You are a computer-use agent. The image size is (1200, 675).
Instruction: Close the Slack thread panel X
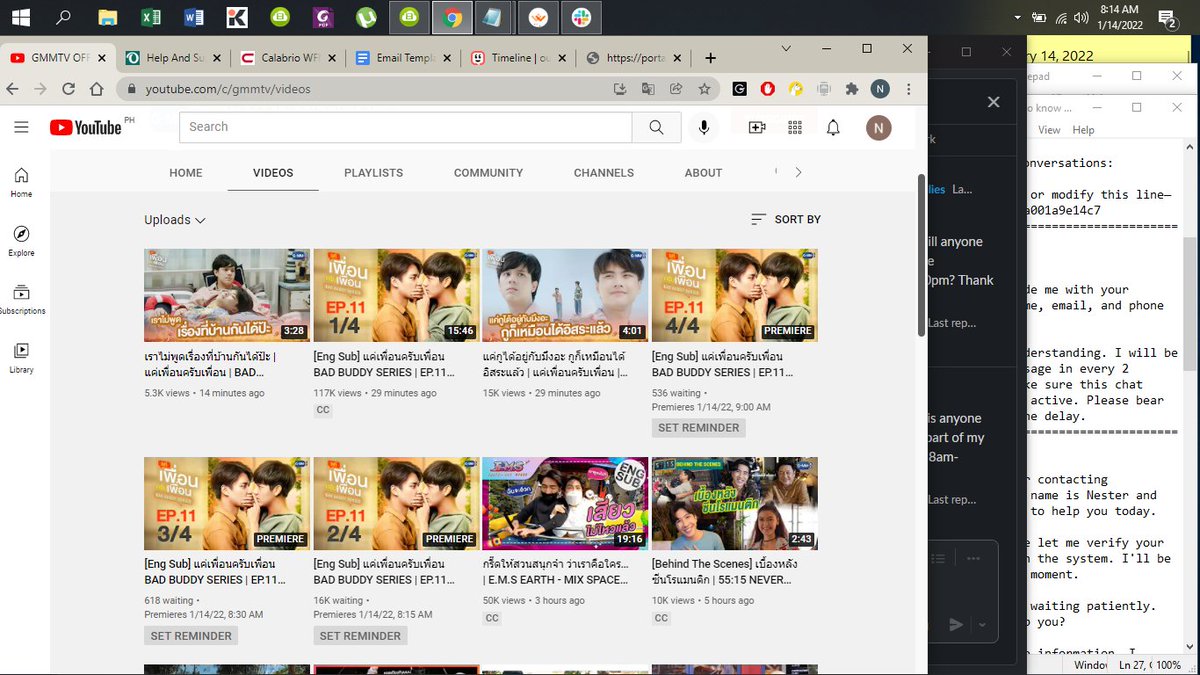pos(993,102)
